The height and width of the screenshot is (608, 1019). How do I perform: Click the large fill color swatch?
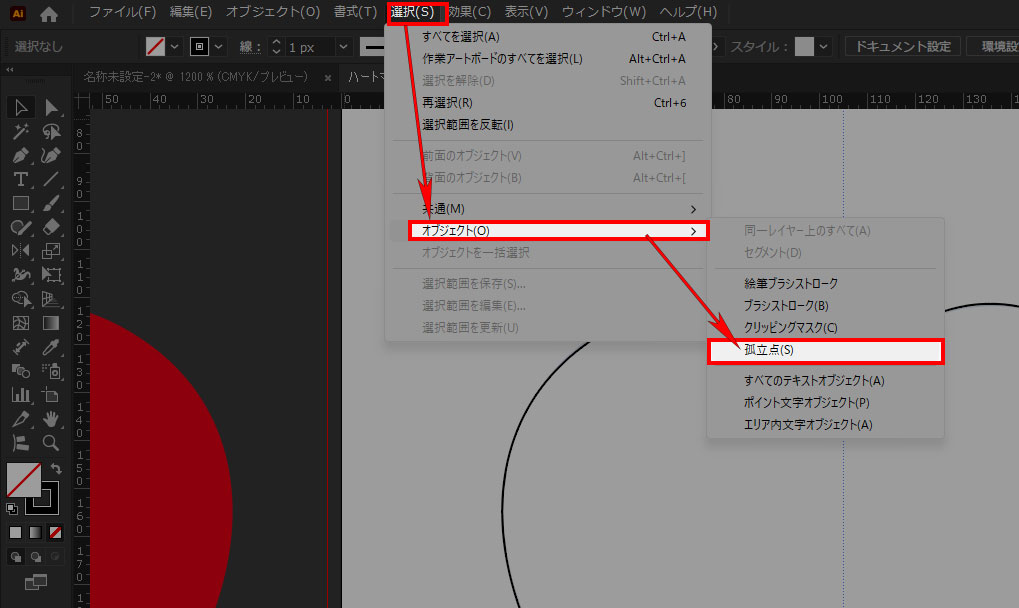(24, 480)
